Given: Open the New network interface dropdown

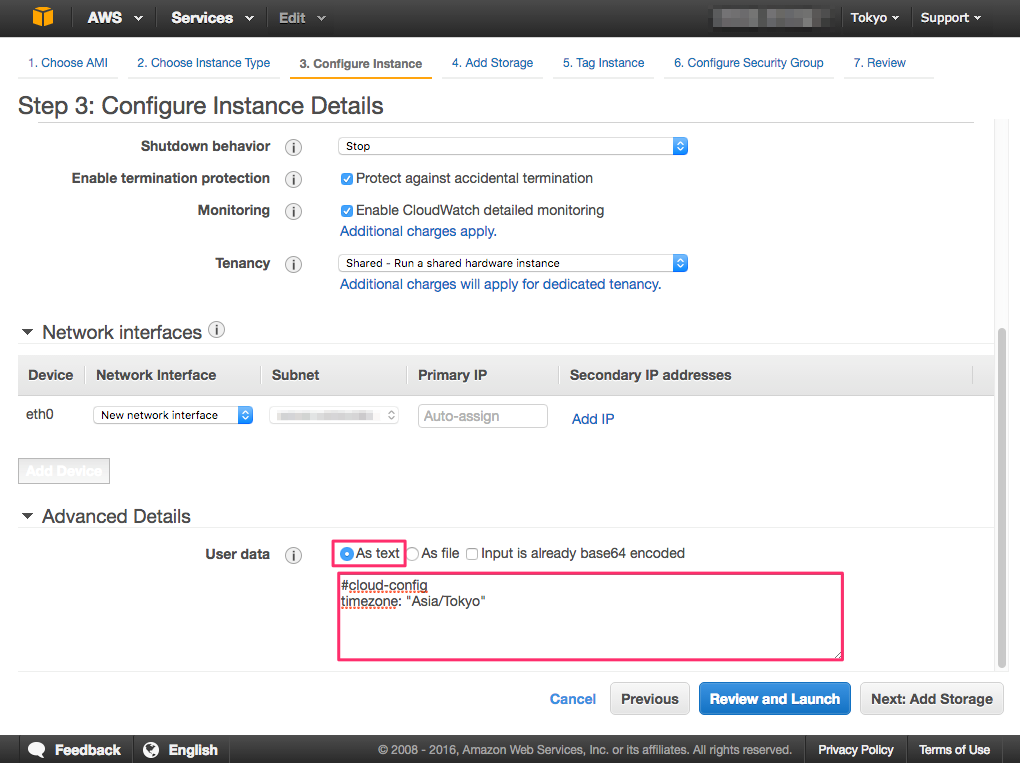Looking at the screenshot, I should (173, 415).
